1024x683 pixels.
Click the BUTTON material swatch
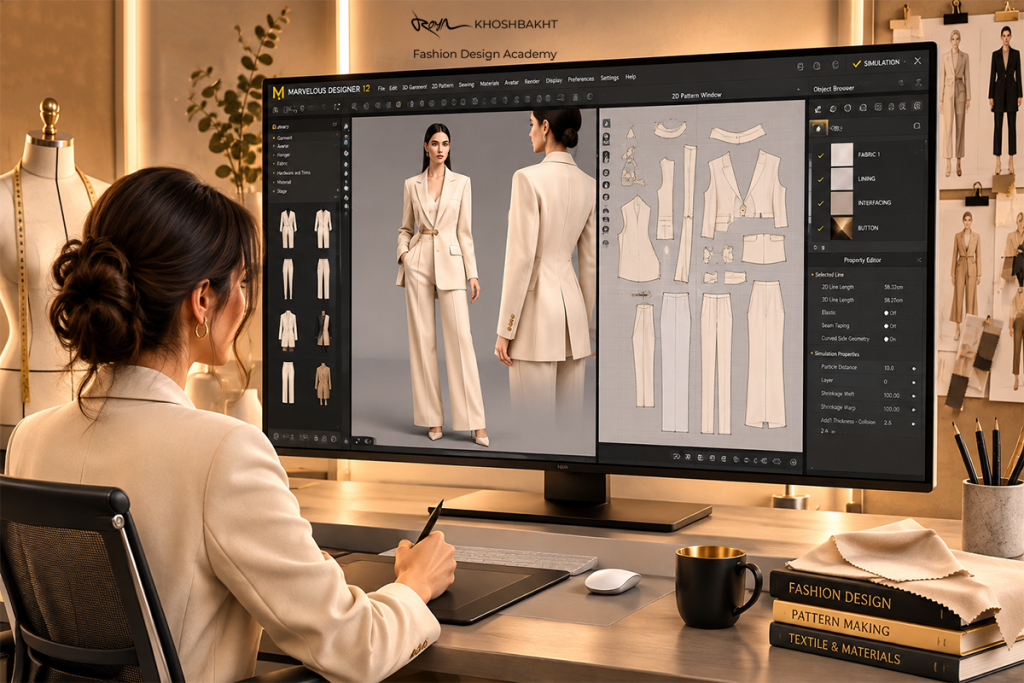[x=842, y=229]
